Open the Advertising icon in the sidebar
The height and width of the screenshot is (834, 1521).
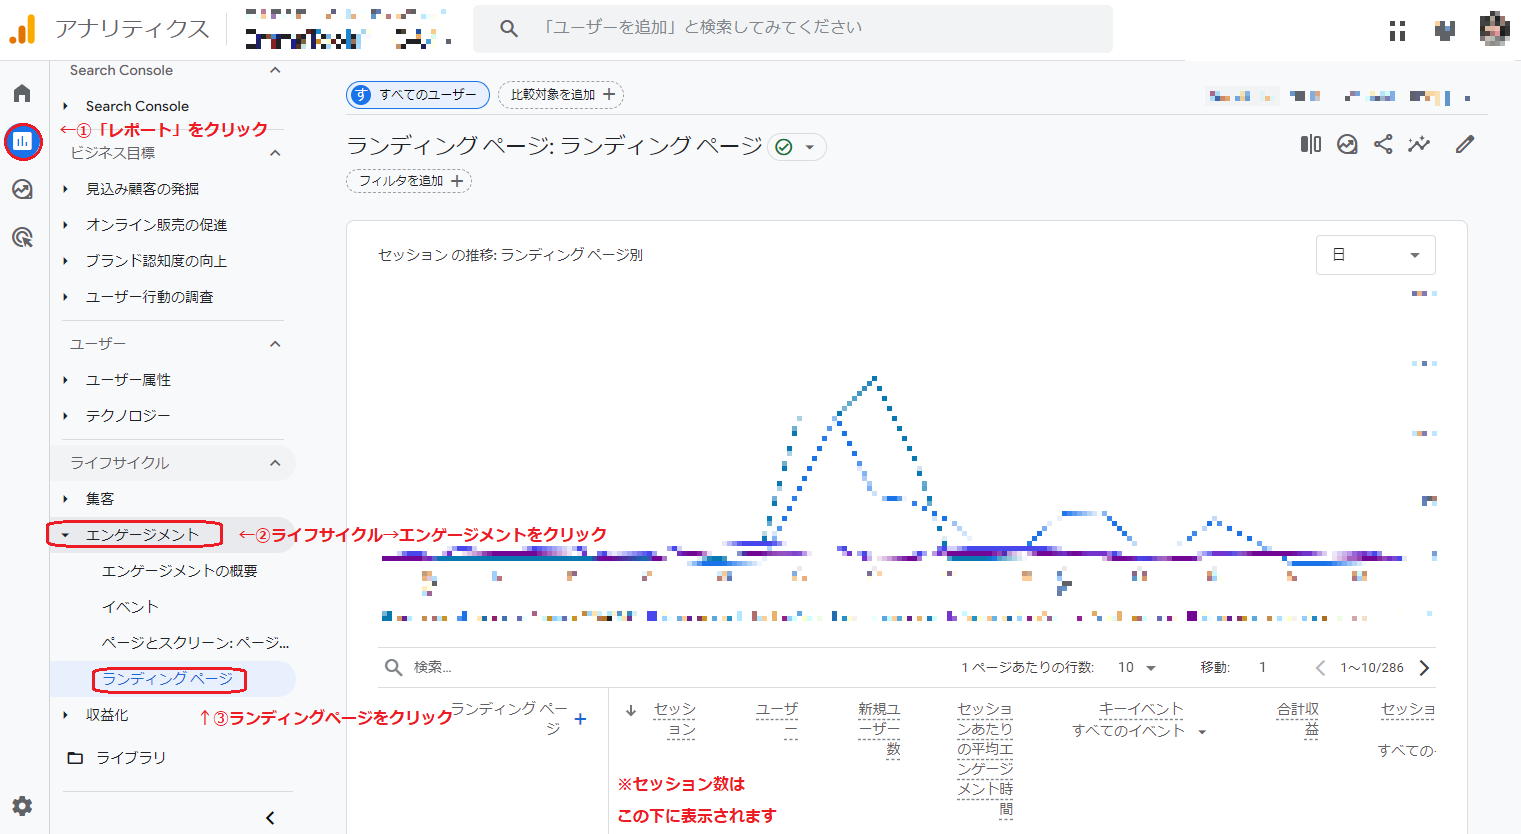click(x=22, y=236)
